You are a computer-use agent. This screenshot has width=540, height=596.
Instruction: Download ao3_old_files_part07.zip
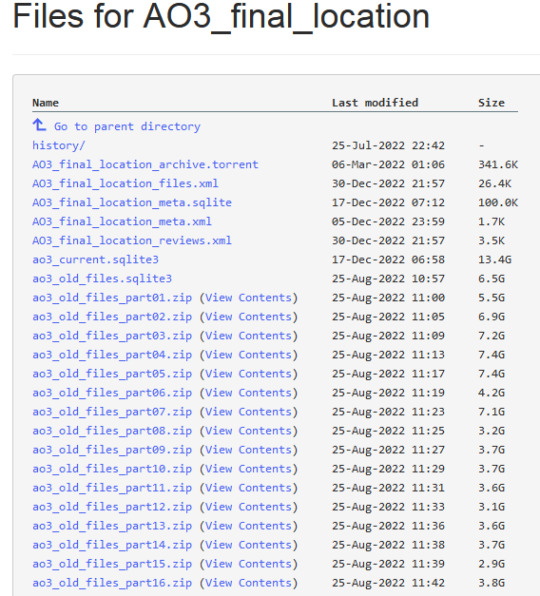pyautogui.click(x=112, y=412)
